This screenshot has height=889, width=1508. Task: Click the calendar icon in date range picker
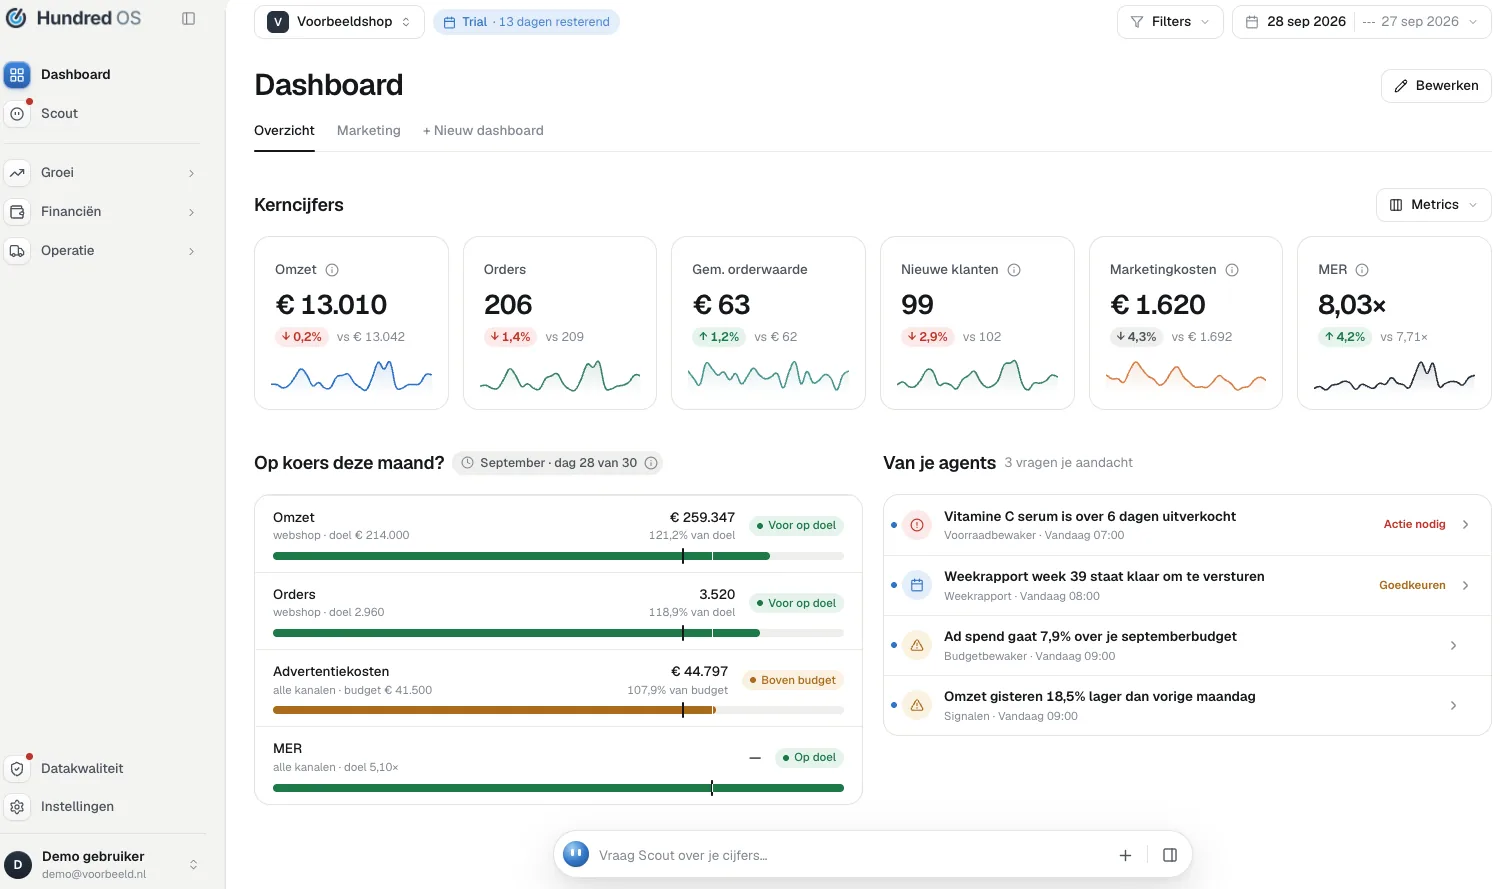(1252, 22)
